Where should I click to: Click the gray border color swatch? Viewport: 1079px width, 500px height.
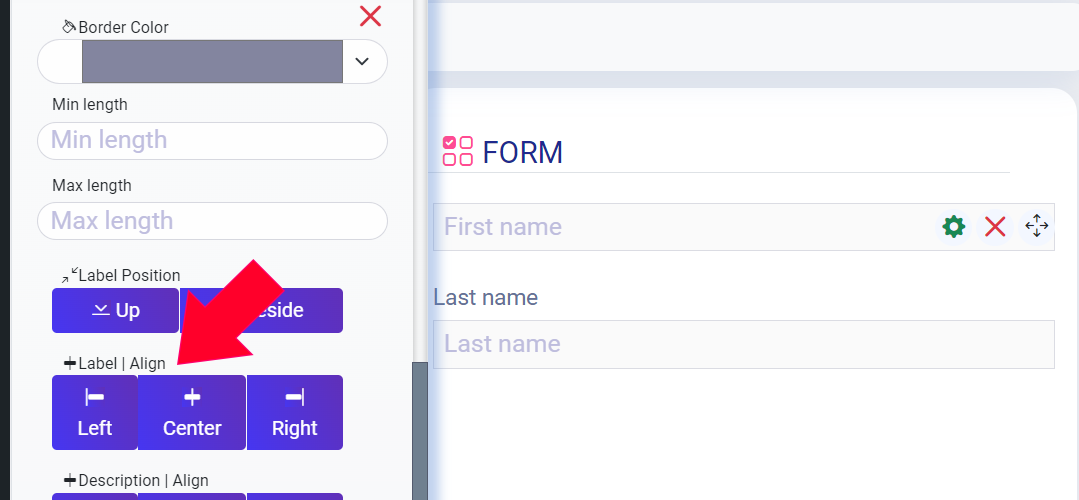tap(212, 61)
